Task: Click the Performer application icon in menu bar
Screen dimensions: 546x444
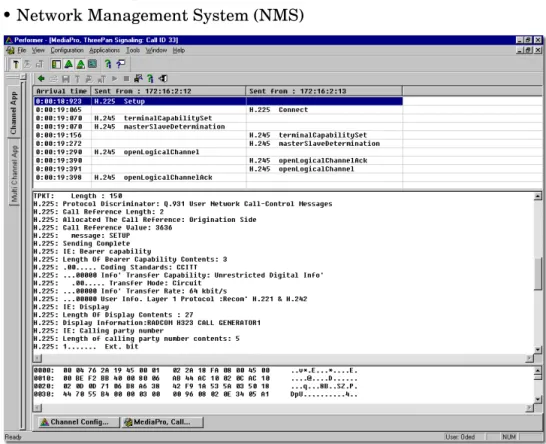Action: pyautogui.click(x=10, y=50)
